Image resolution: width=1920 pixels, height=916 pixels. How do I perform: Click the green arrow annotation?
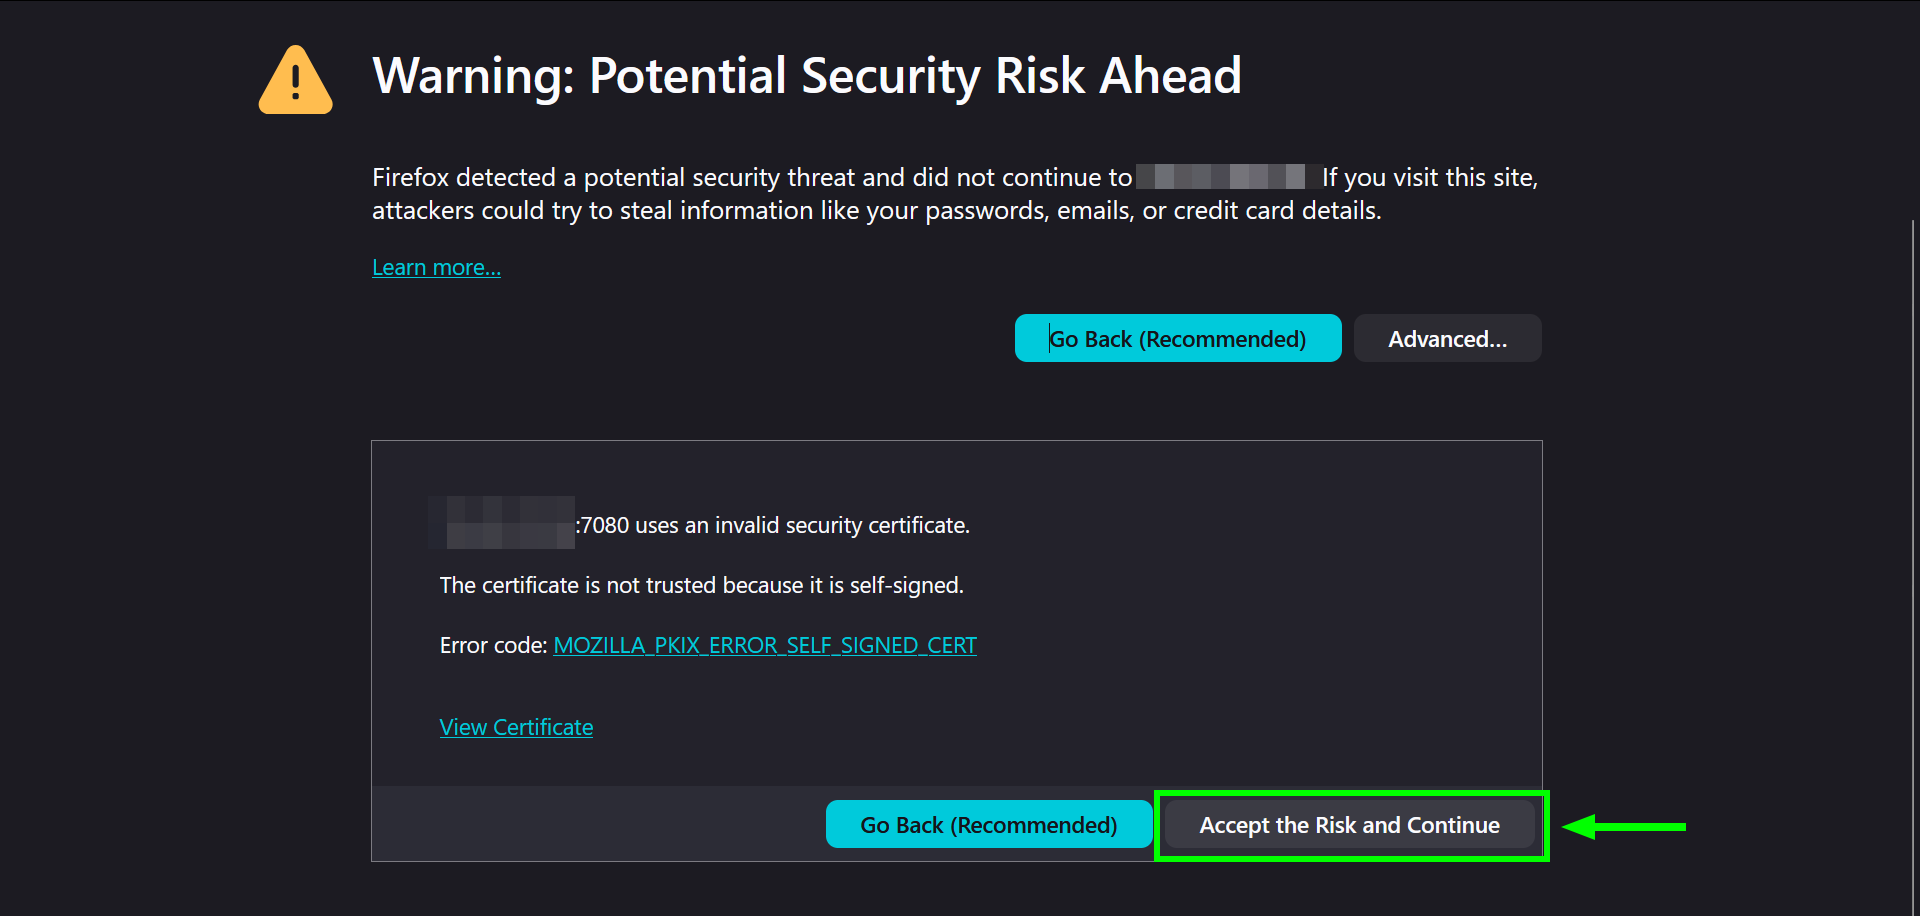(x=1625, y=826)
